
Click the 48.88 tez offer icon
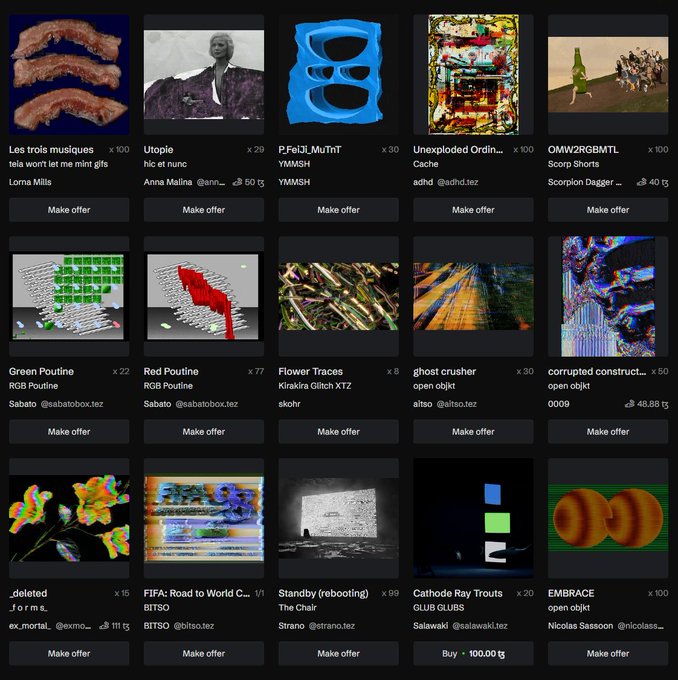pyautogui.click(x=629, y=404)
